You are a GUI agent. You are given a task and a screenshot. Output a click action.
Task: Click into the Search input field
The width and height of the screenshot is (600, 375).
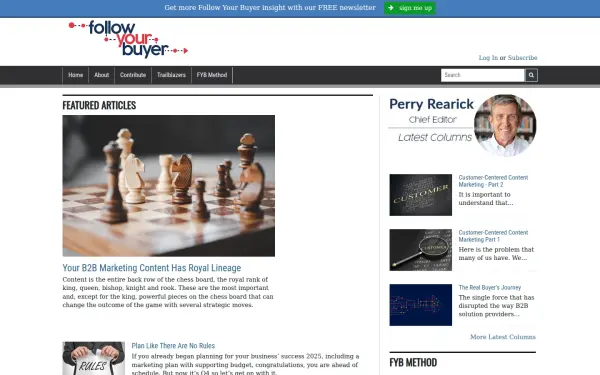point(483,75)
